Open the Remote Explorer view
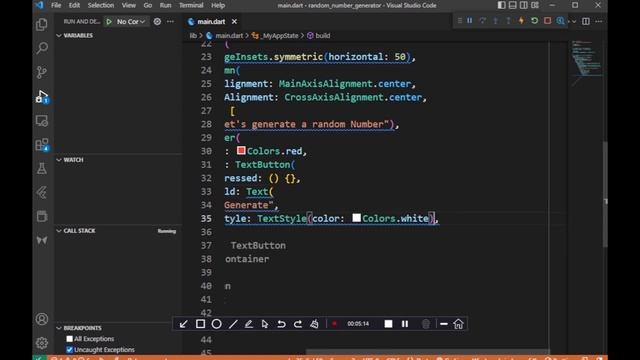The image size is (640, 360). (42, 121)
